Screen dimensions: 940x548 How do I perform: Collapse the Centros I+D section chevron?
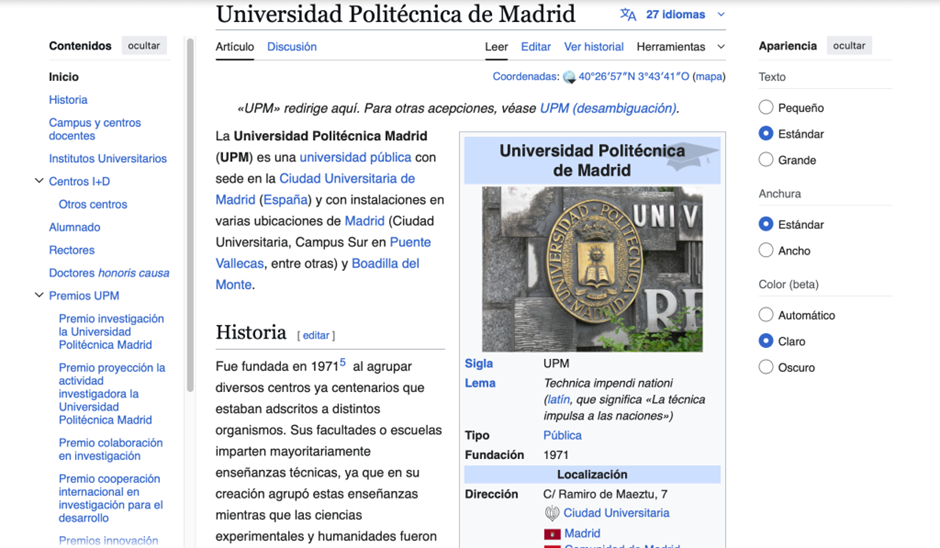[39, 180]
